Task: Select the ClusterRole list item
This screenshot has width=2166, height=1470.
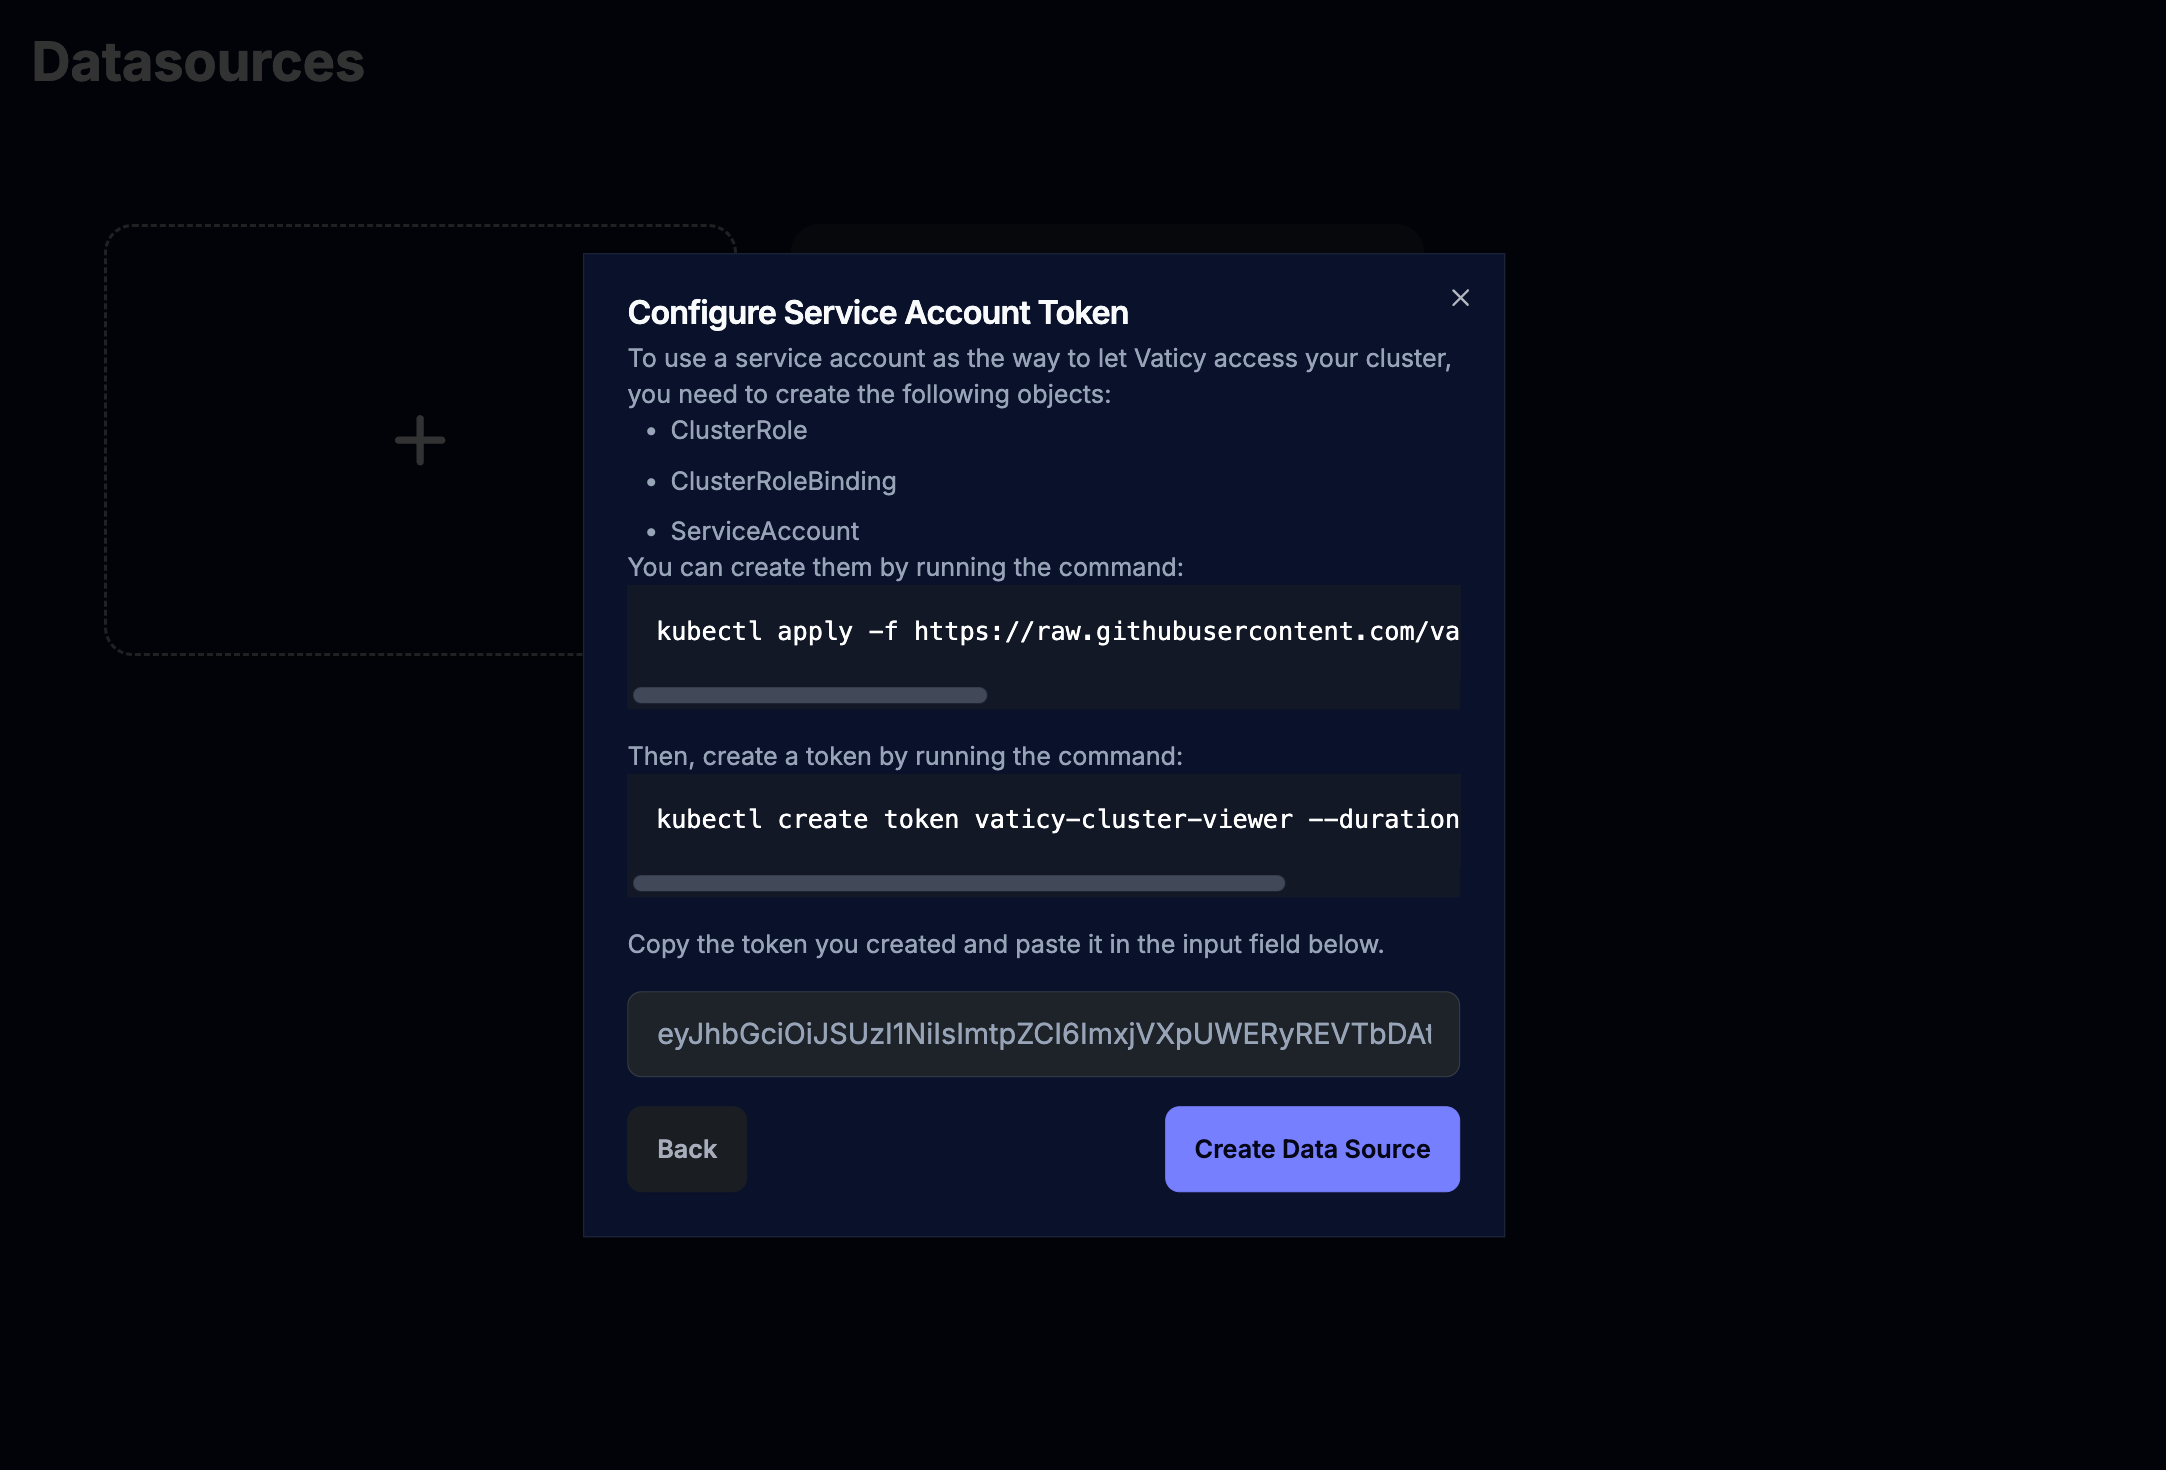Action: (x=738, y=430)
